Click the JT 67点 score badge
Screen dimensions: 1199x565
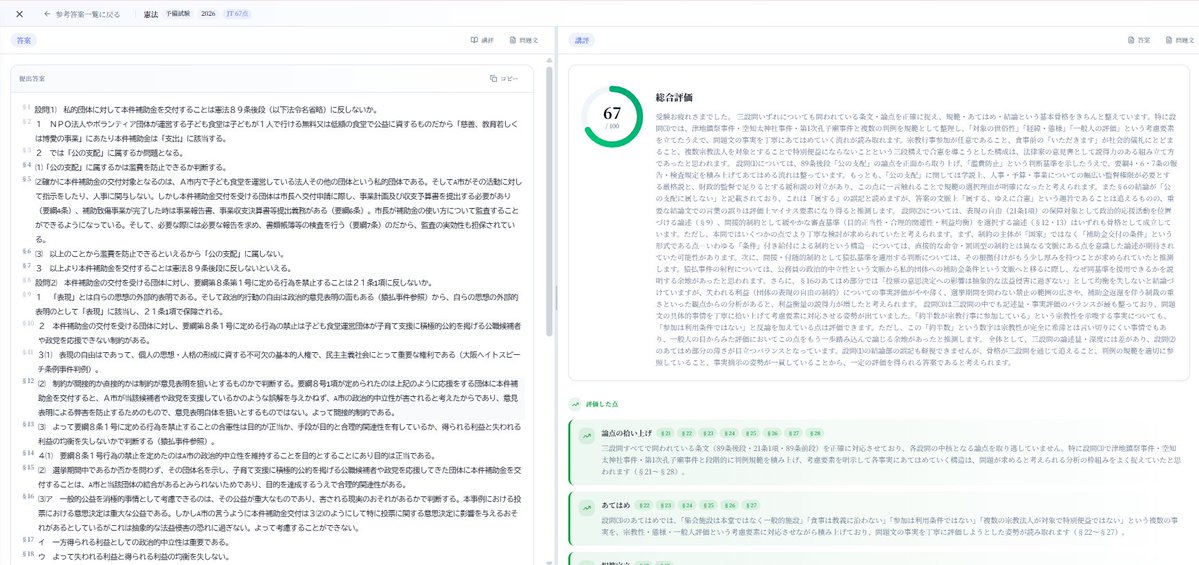point(236,14)
